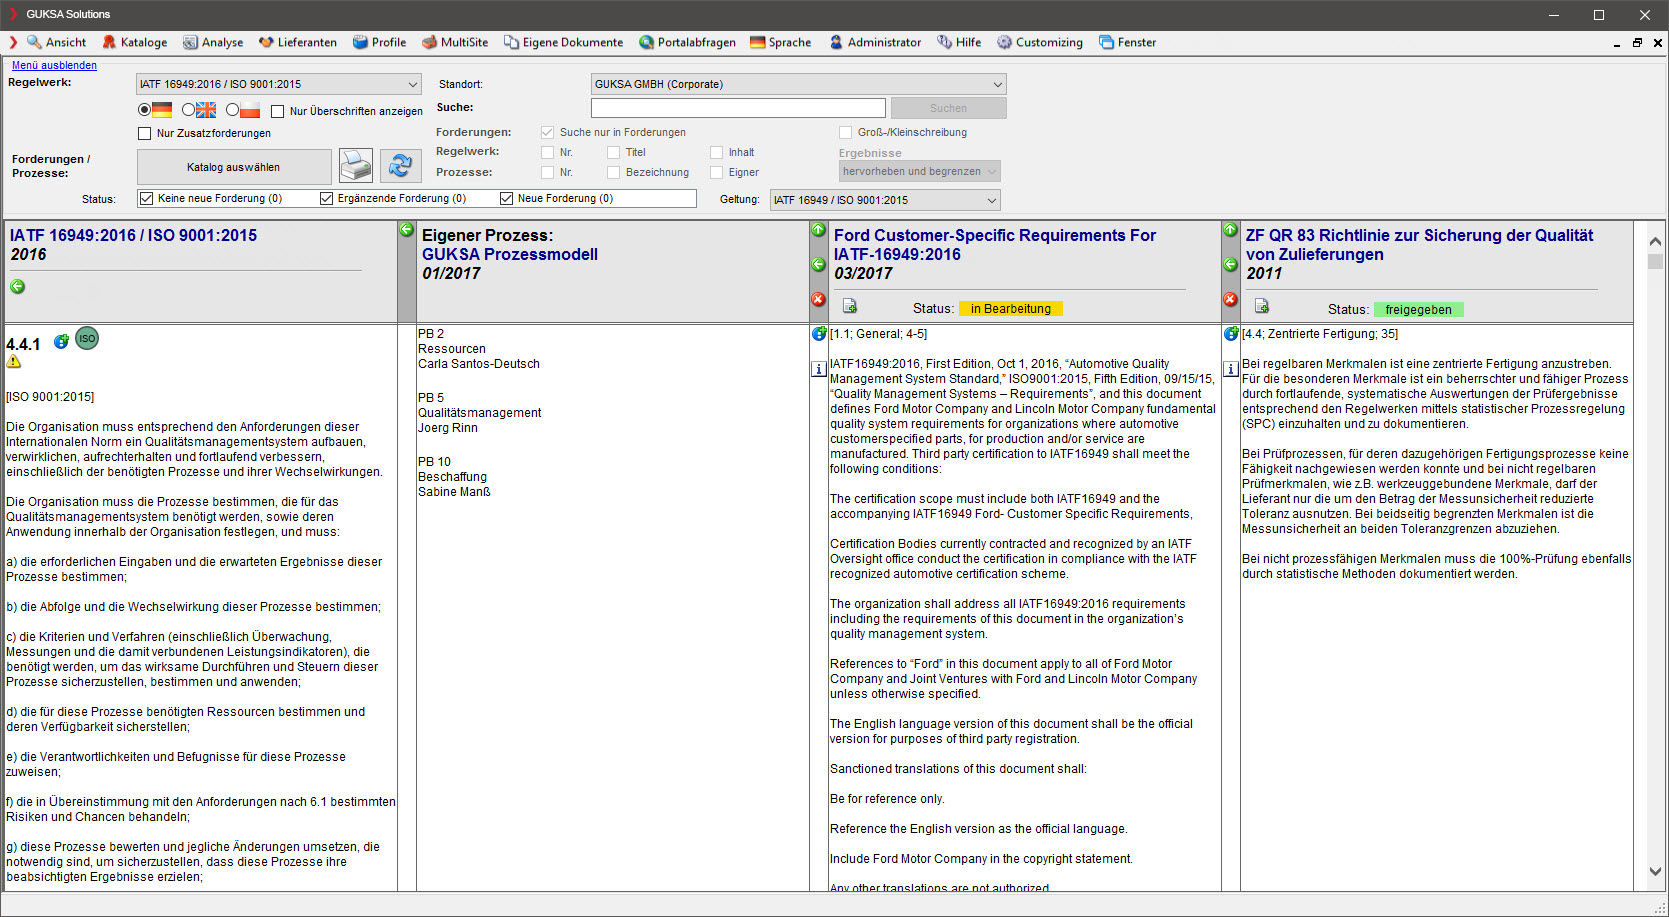
Task: Open the Hilfe menu
Action: point(960,42)
